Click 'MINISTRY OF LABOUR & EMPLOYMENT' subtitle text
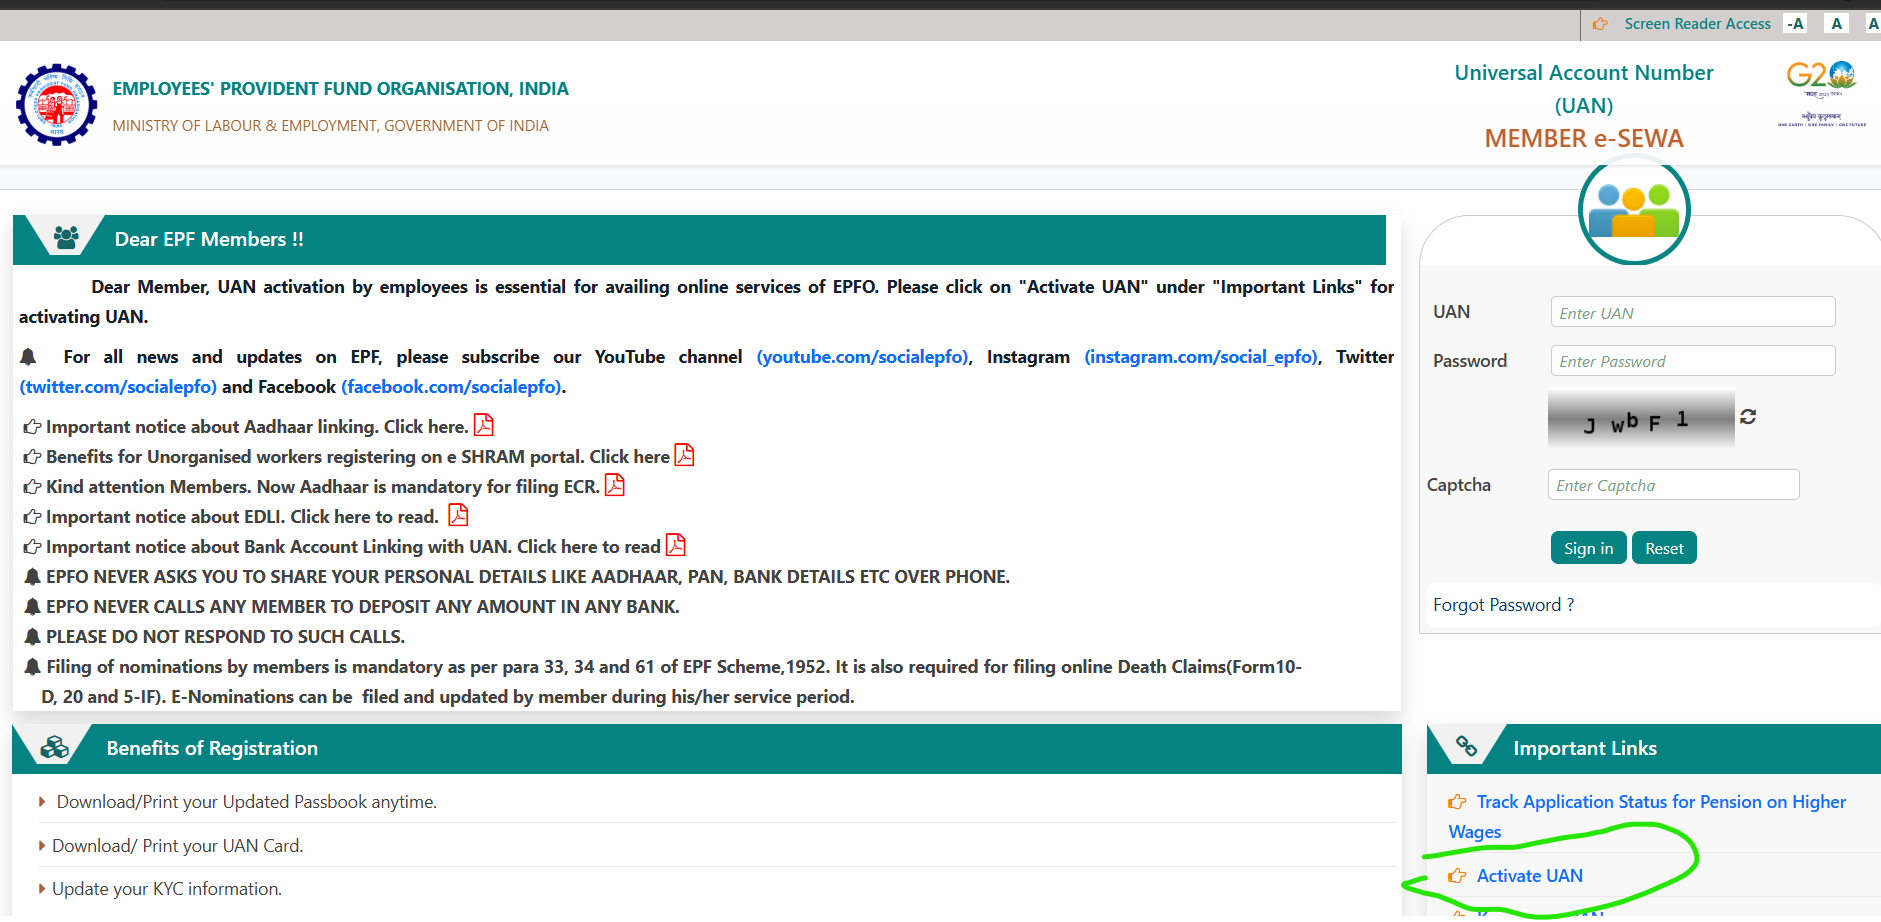This screenshot has width=1881, height=922. (330, 126)
